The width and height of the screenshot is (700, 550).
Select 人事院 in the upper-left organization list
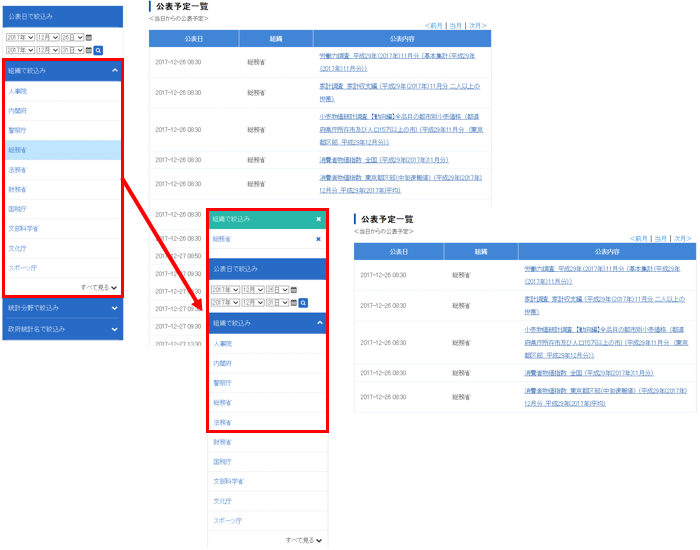click(17, 91)
